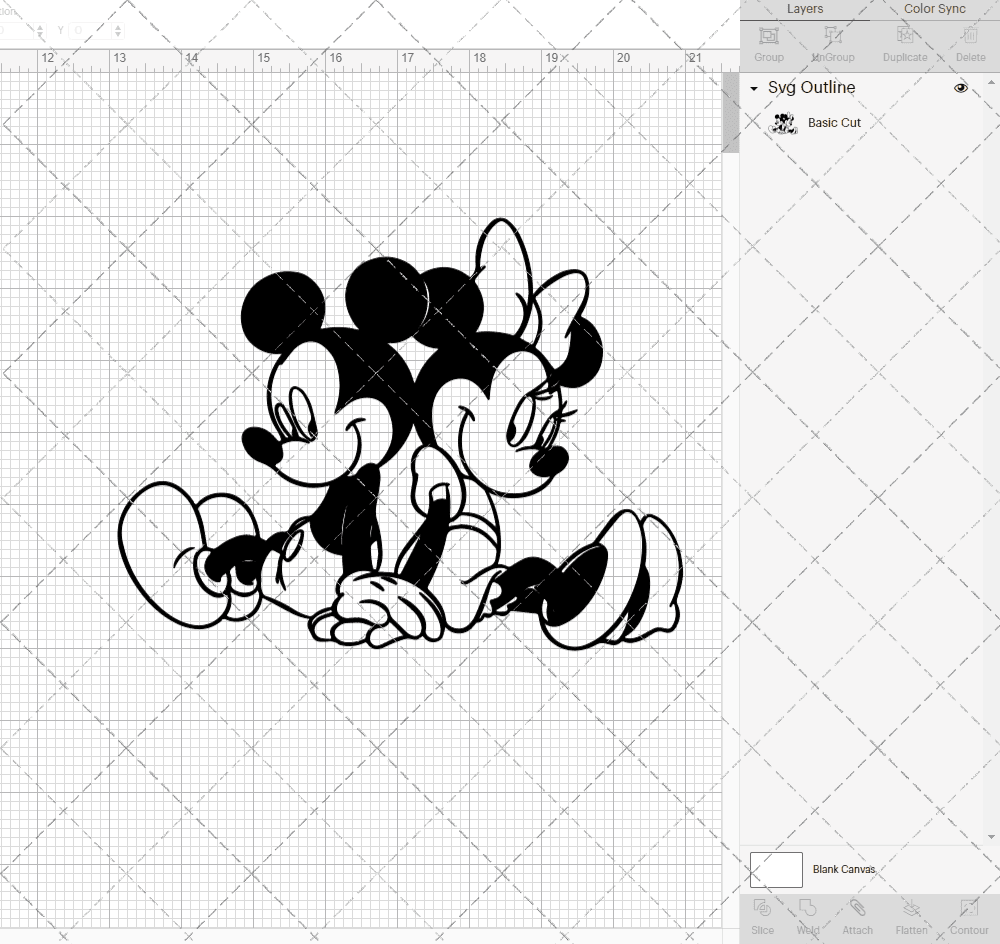This screenshot has width=1000, height=944.
Task: Click the Blank Canvas color swatch
Action: 776,869
